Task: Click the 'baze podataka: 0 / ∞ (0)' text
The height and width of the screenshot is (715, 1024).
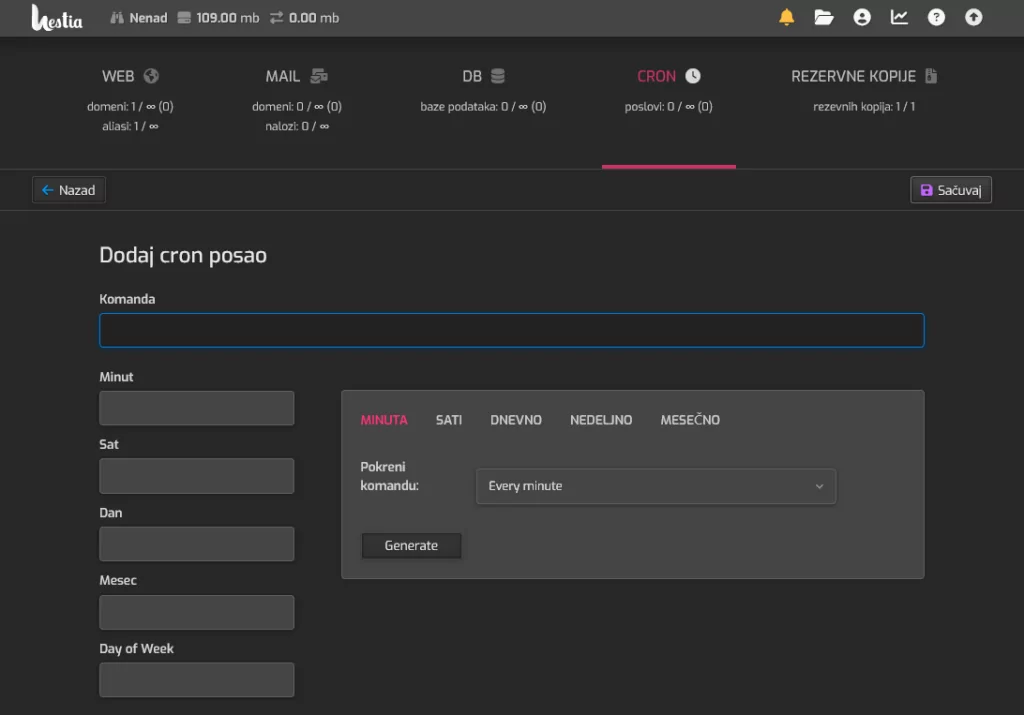Action: pyautogui.click(x=483, y=106)
